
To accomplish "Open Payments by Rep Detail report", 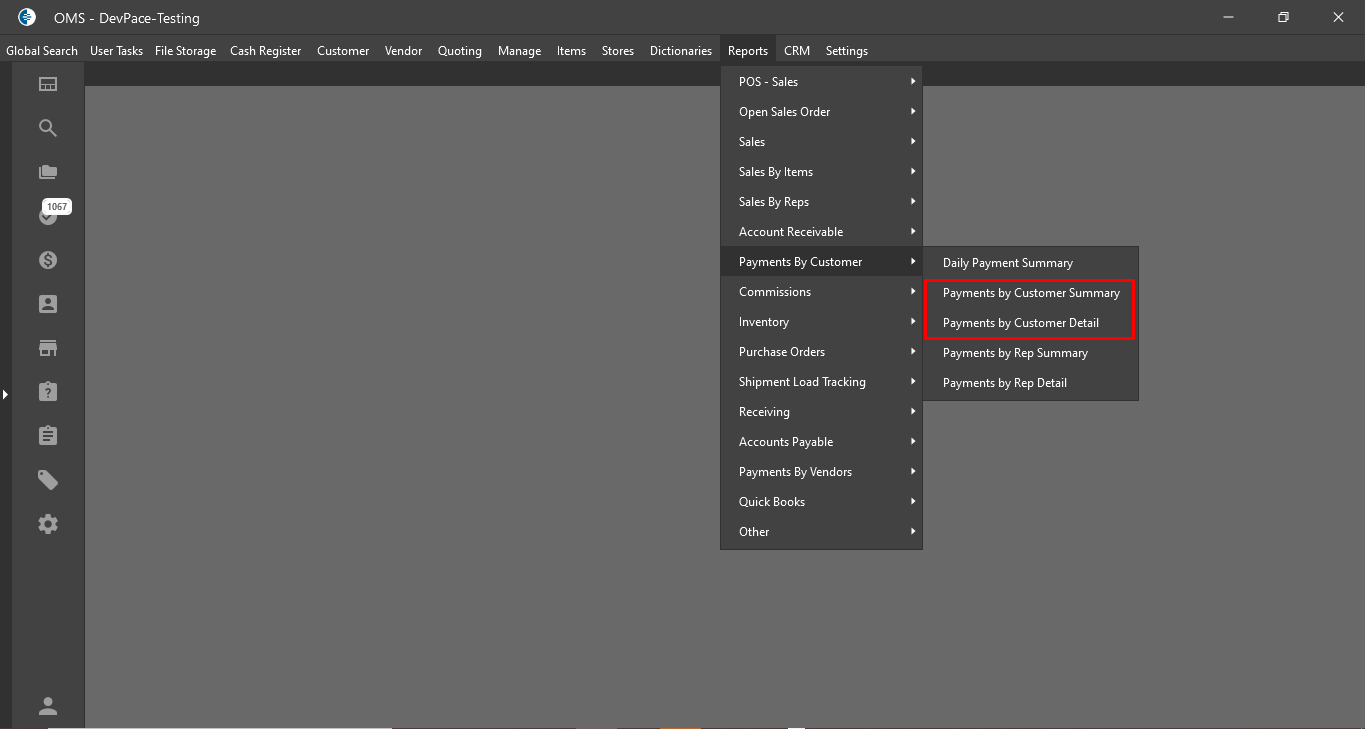I will coord(1004,383).
